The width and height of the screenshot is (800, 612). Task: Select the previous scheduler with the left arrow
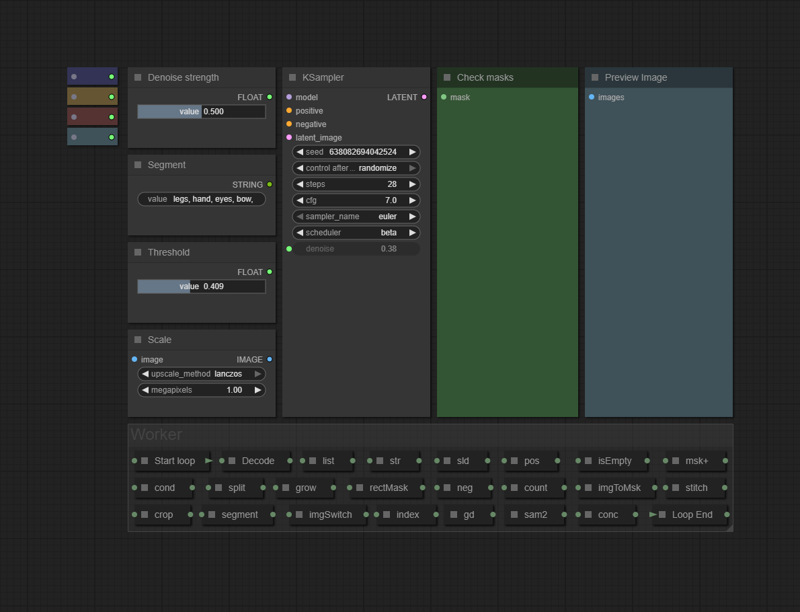tap(299, 233)
